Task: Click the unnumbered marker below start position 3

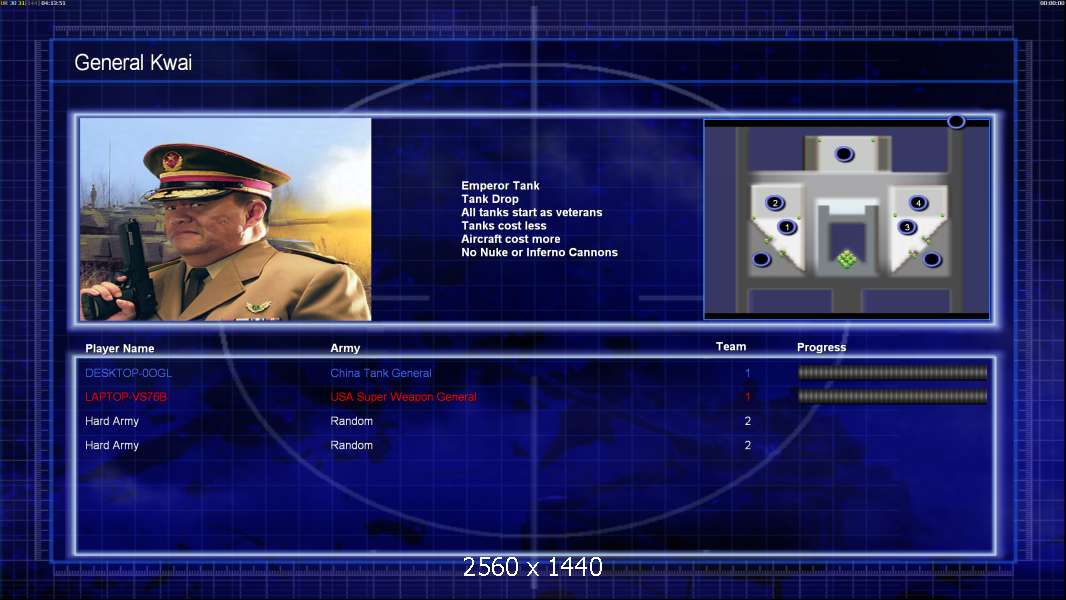Action: pyautogui.click(x=932, y=259)
